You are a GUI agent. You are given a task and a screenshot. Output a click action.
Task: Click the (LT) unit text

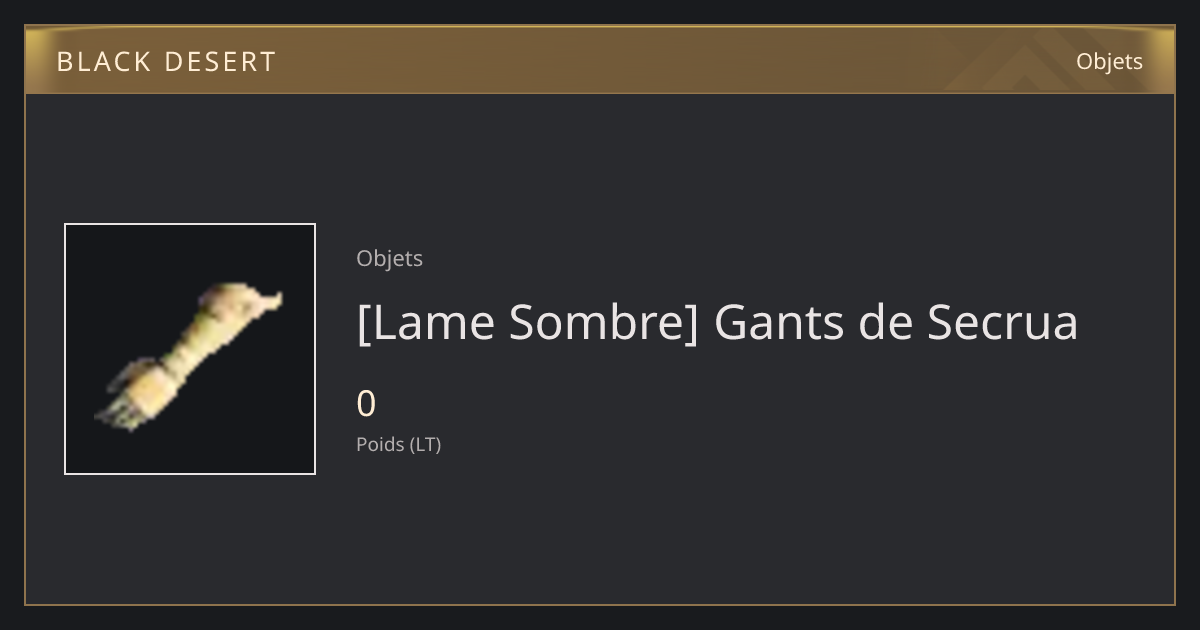click(x=425, y=444)
